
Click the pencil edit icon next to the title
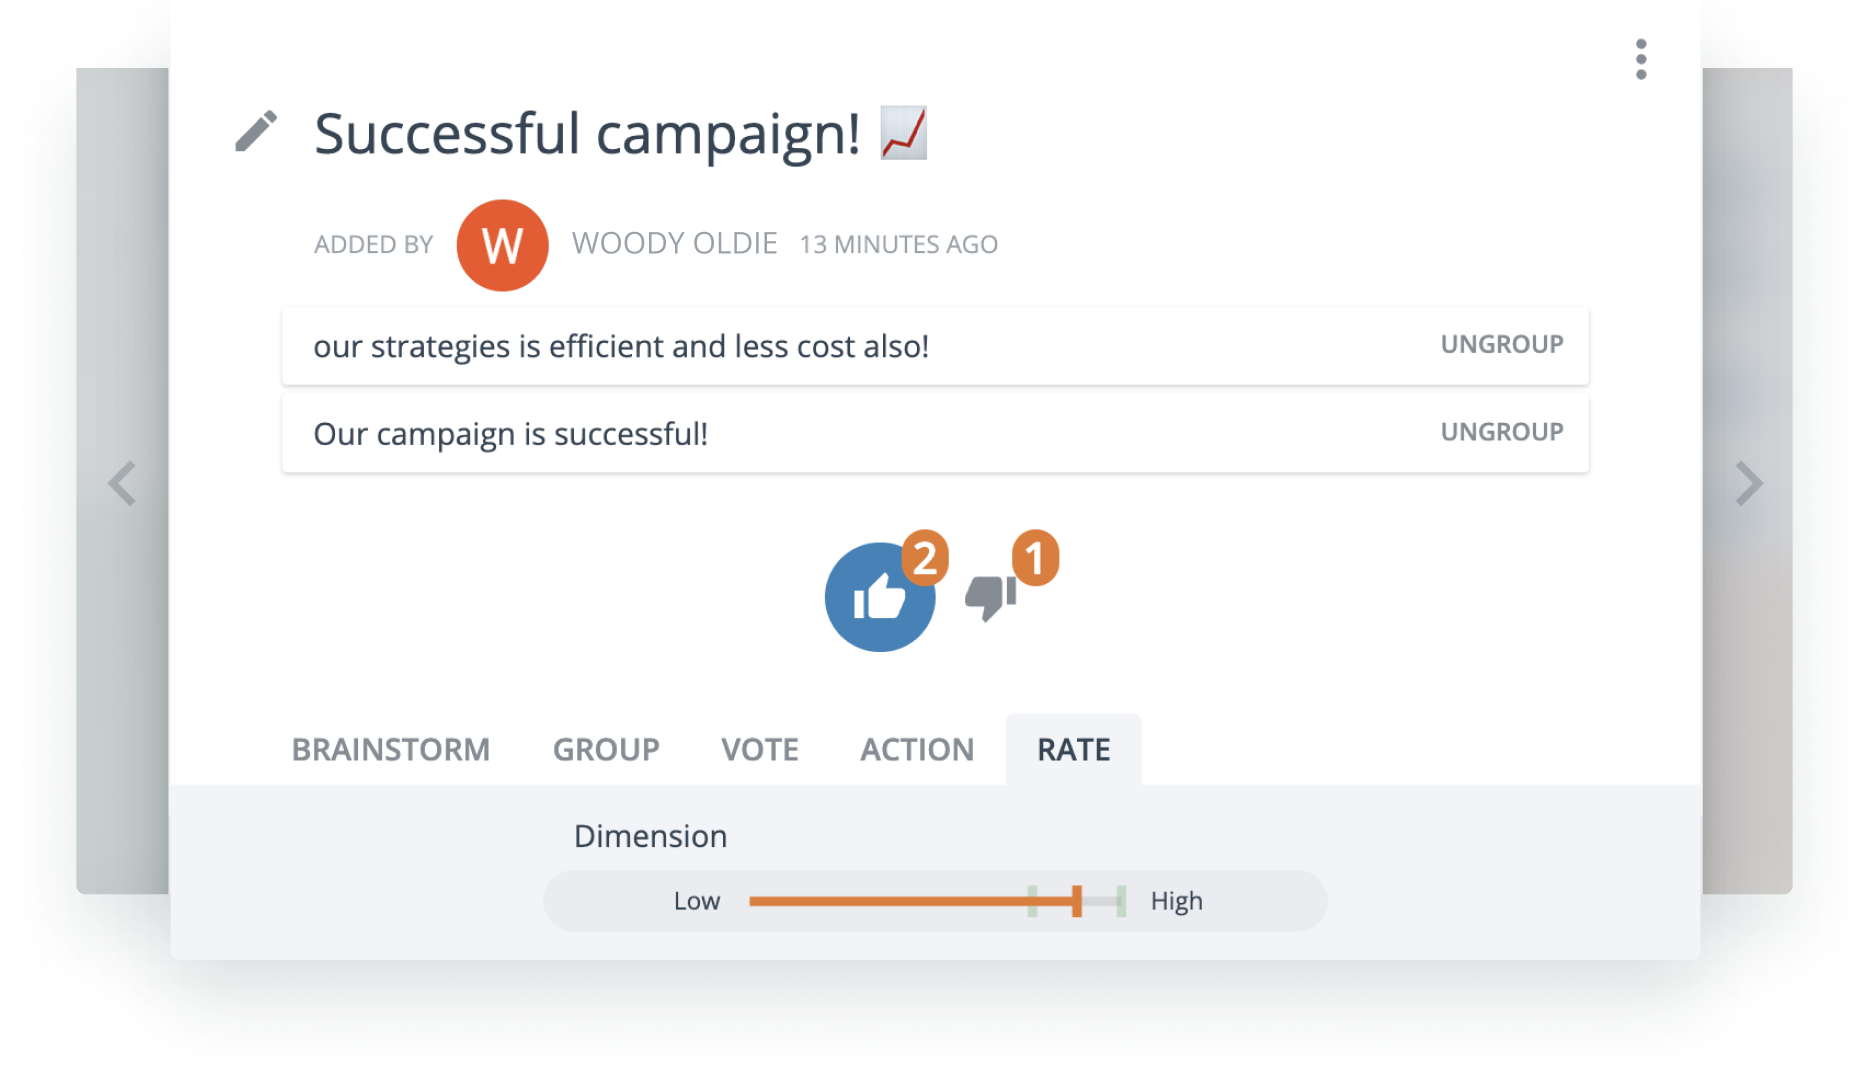click(x=256, y=133)
